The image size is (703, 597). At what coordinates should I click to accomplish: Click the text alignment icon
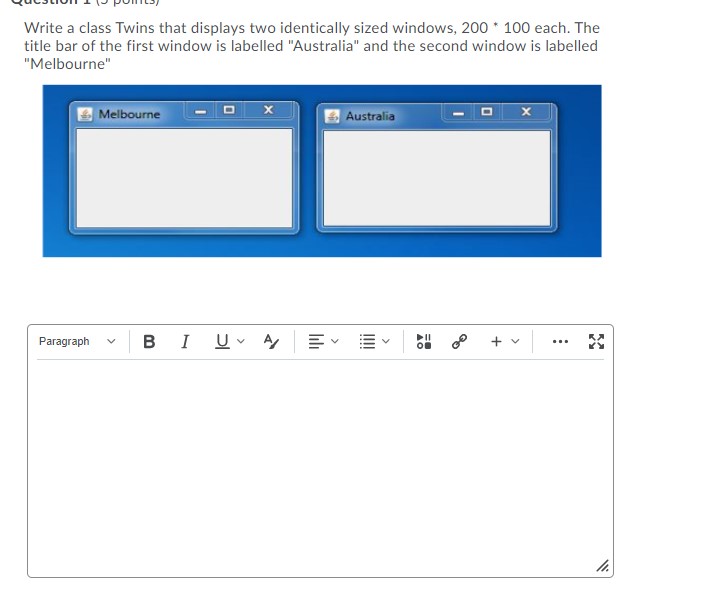pyautogui.click(x=316, y=342)
